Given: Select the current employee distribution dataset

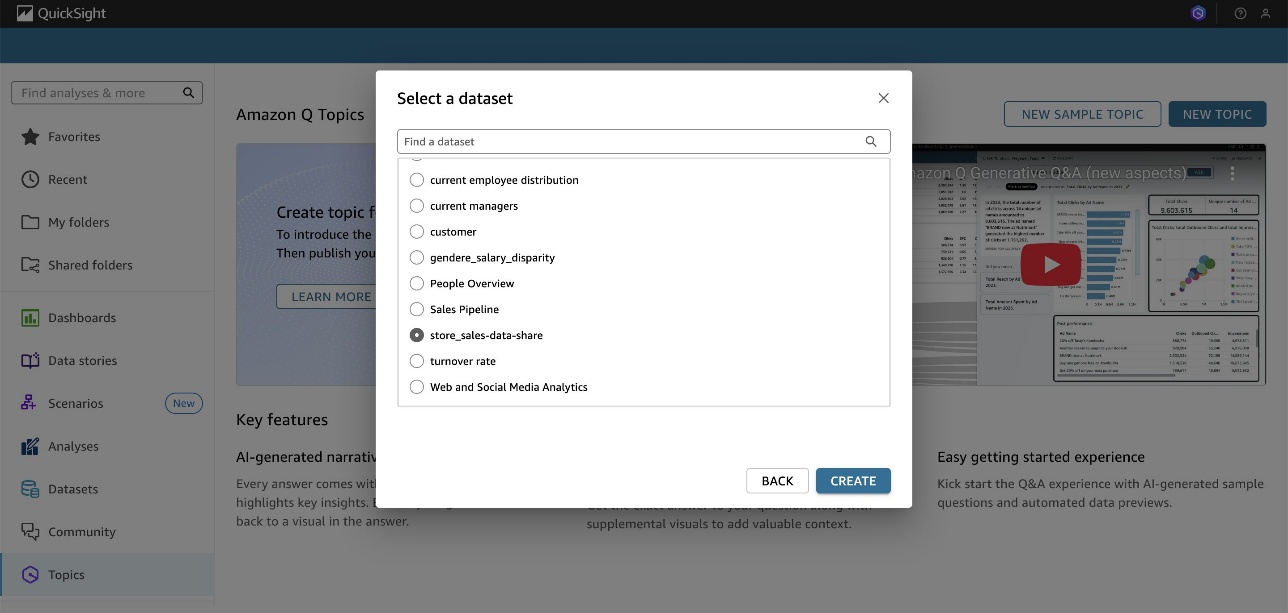Looking at the screenshot, I should [417, 180].
